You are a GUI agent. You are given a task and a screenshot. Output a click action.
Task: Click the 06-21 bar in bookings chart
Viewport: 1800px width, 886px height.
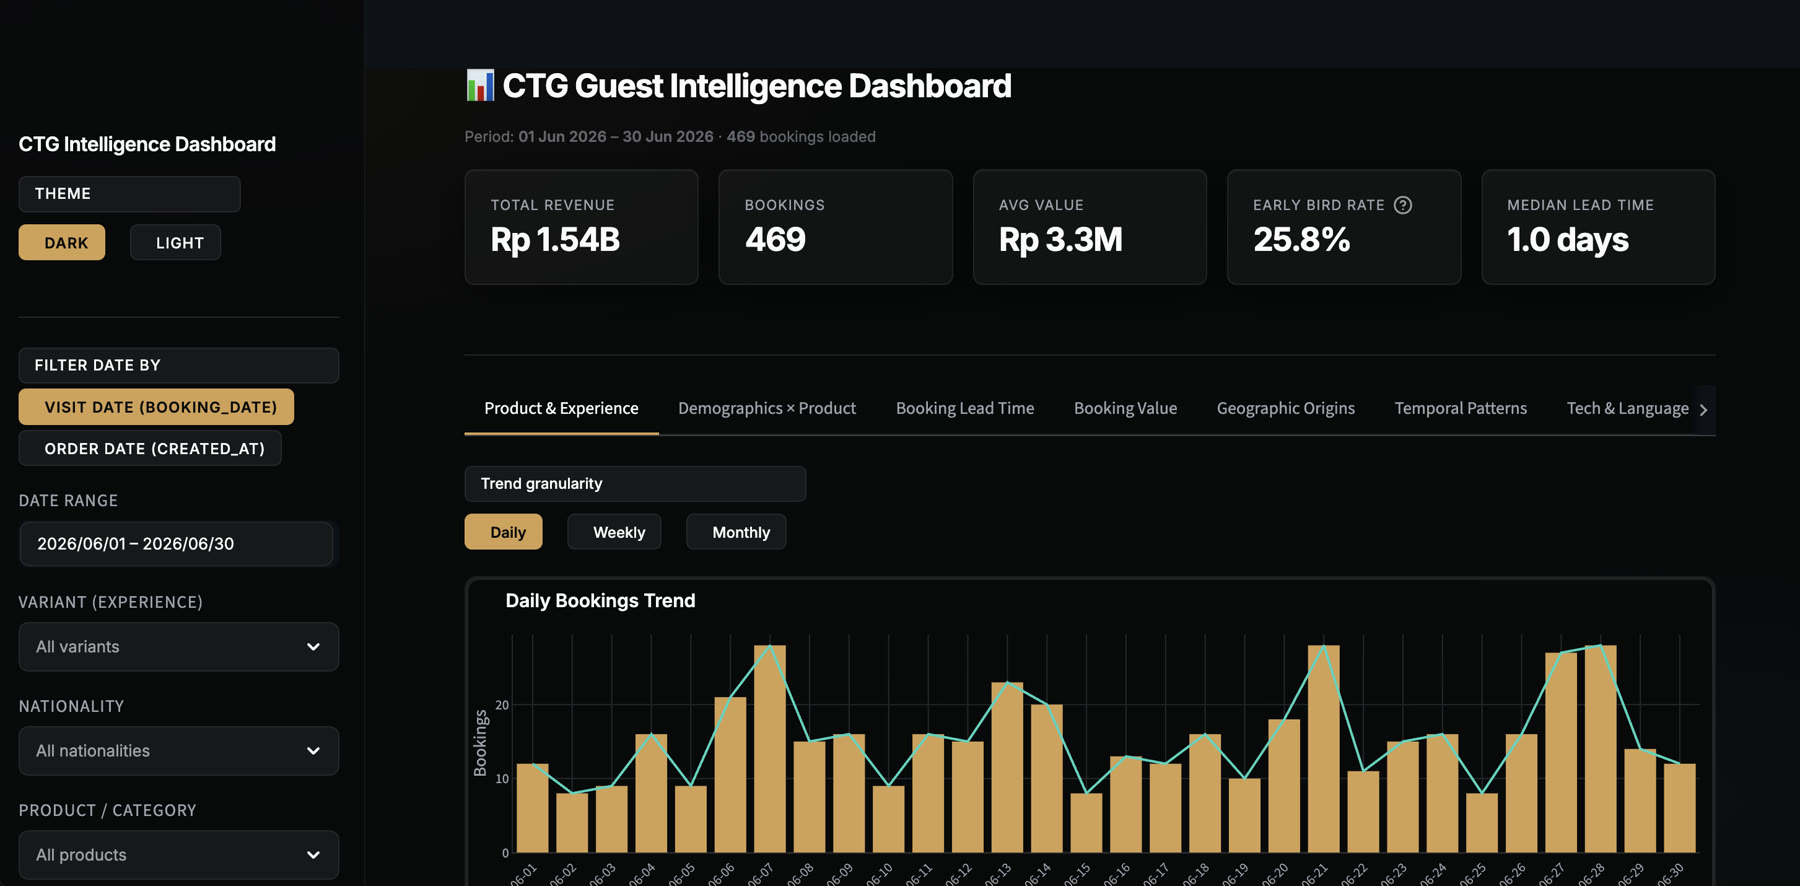pyautogui.click(x=1324, y=749)
